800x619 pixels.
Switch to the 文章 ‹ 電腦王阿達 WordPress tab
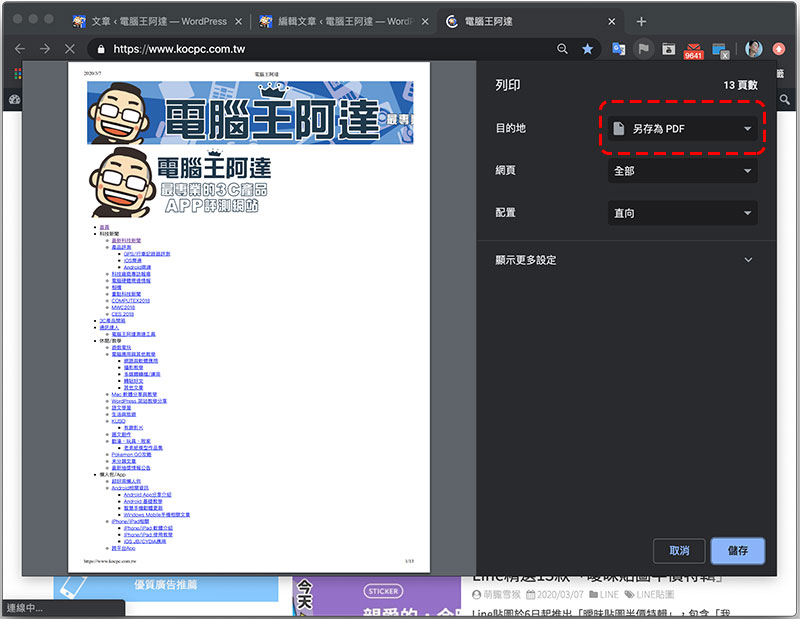[x=156, y=21]
